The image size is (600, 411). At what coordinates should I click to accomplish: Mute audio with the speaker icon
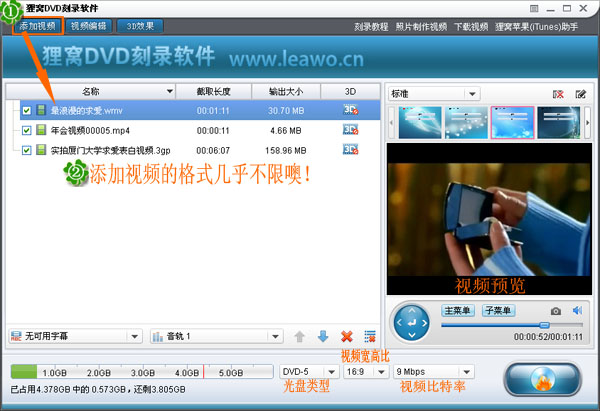[x=577, y=310]
